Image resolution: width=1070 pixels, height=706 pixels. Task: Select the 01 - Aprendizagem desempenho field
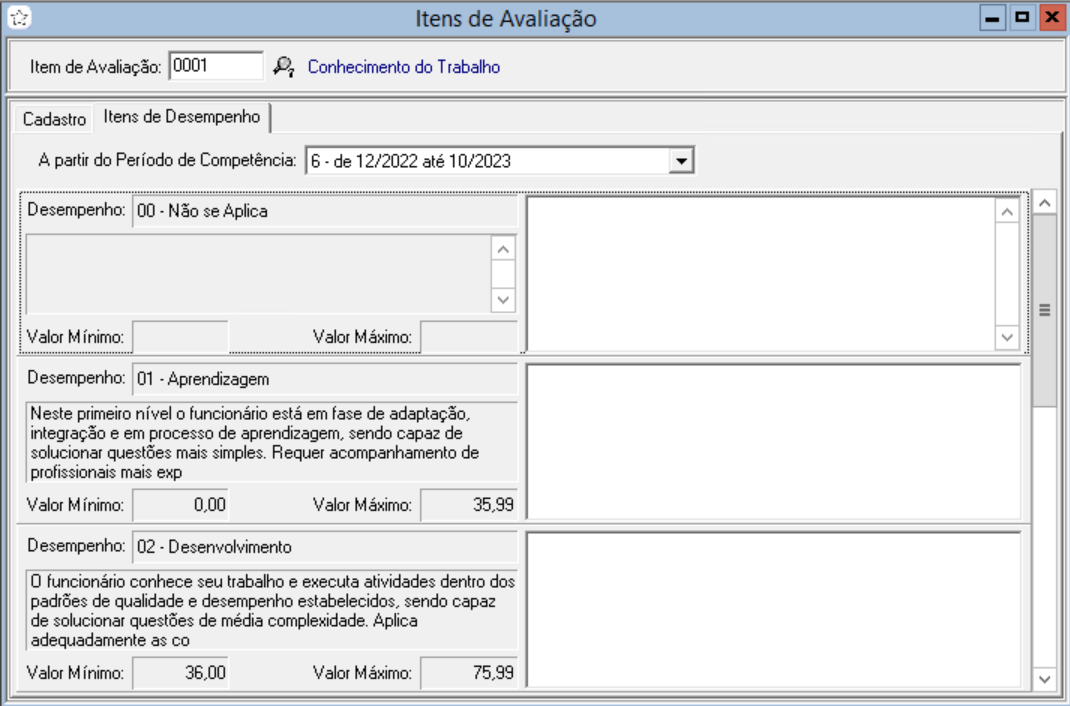pos(324,379)
